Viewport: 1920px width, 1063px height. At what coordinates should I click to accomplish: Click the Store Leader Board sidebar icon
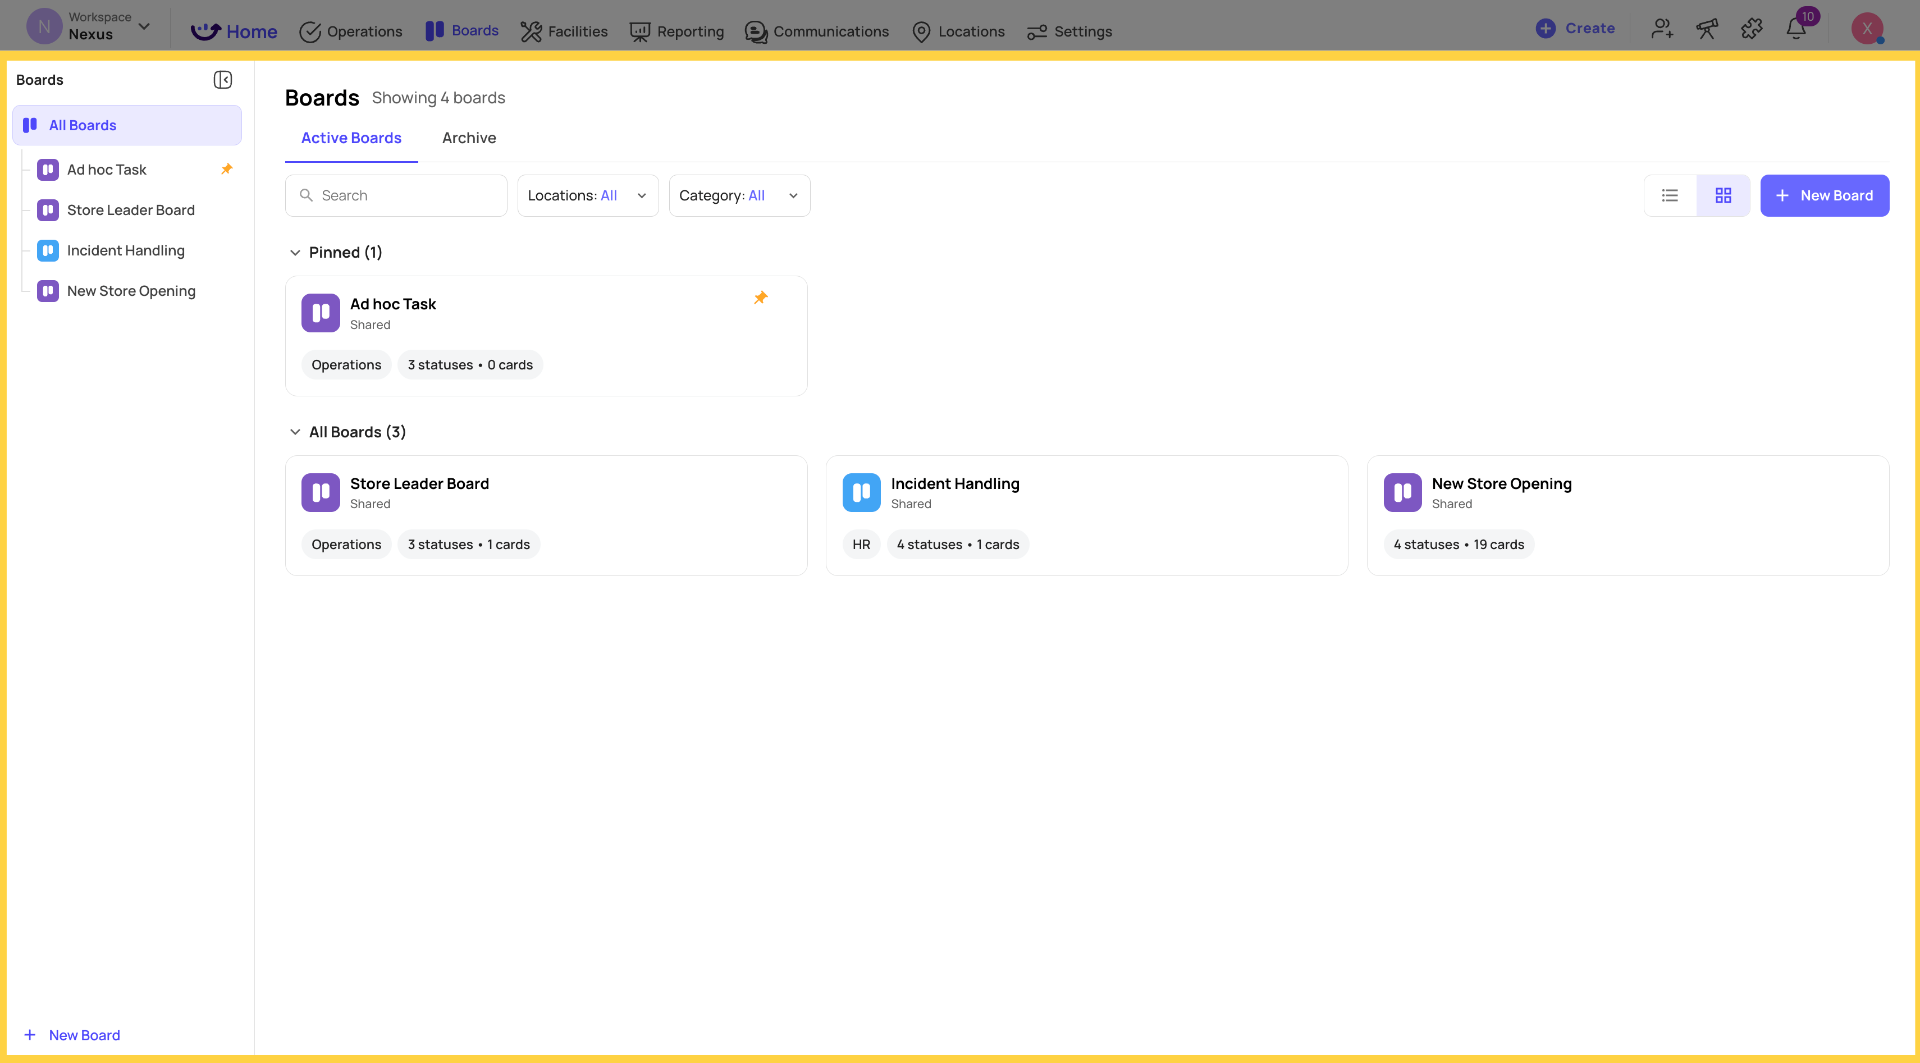[48, 210]
